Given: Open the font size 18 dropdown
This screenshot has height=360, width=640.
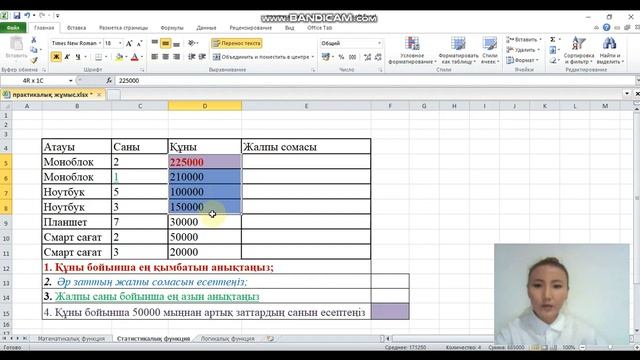Looking at the screenshot, I should coord(120,43).
